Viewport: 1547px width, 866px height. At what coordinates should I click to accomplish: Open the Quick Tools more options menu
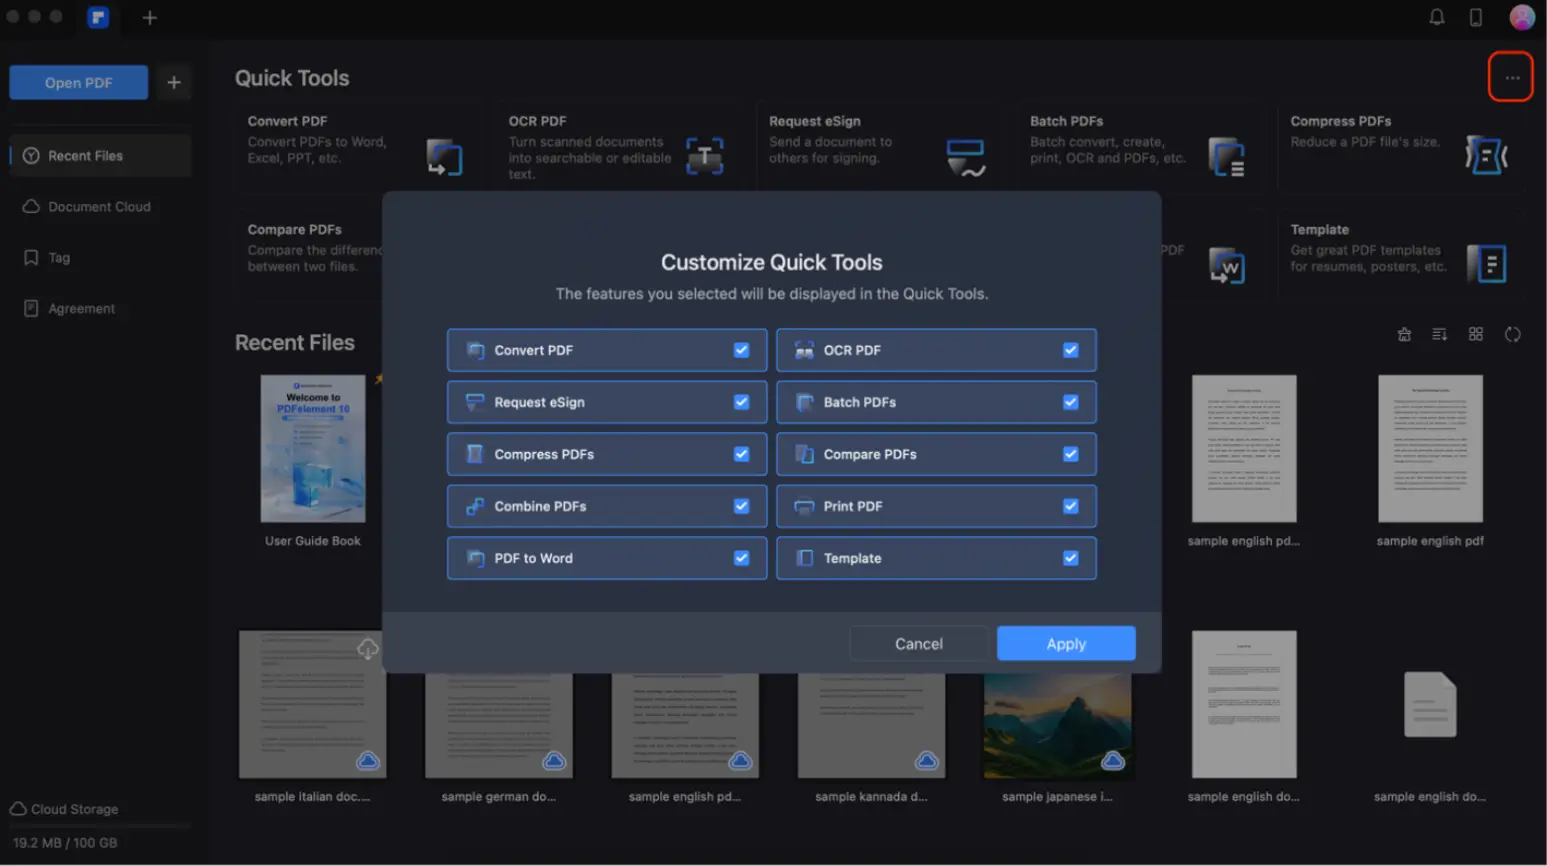(x=1511, y=76)
